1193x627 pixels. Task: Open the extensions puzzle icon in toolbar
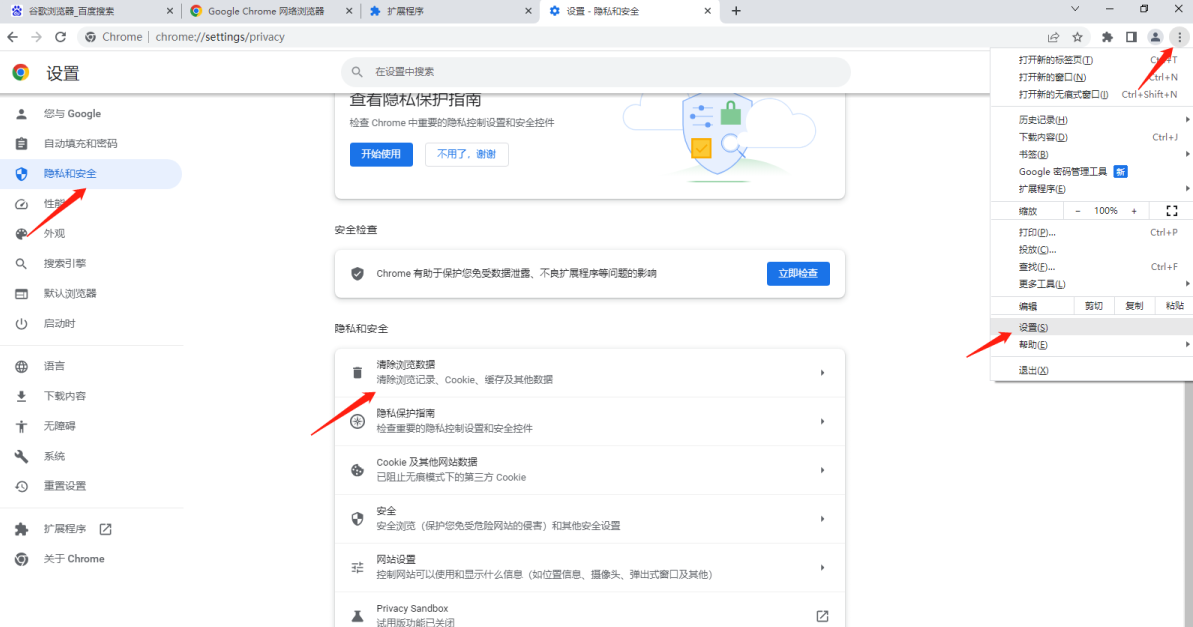point(1107,37)
